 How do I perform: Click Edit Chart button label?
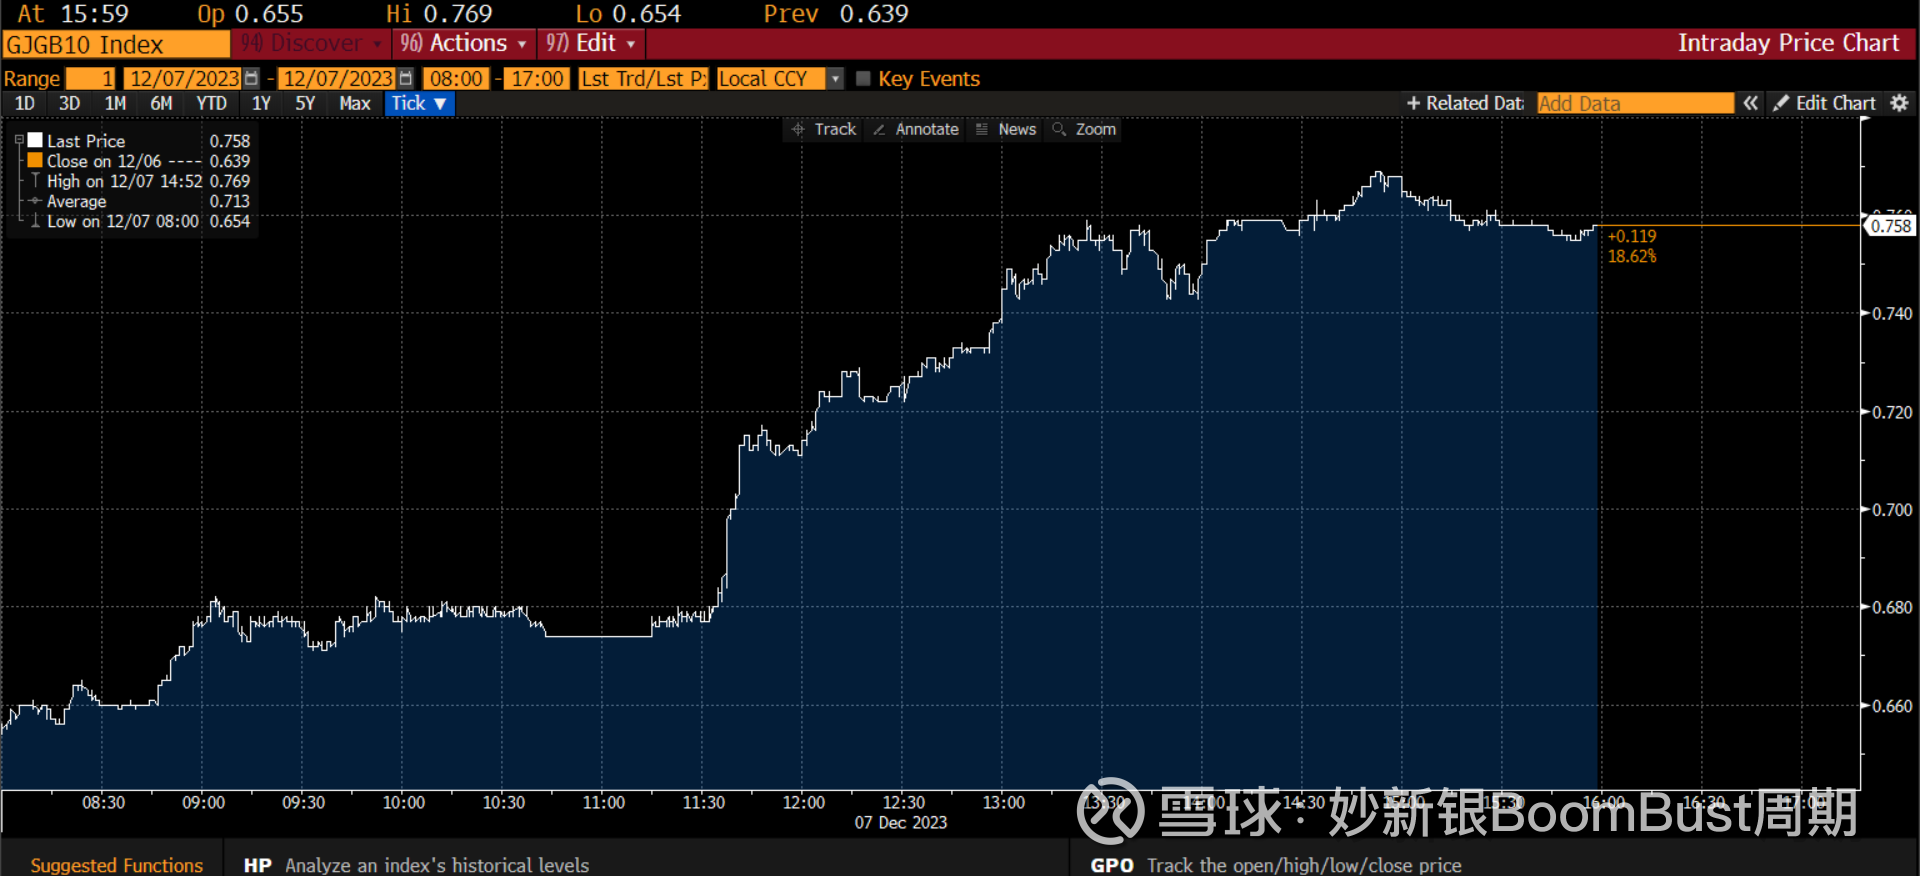[1836, 103]
